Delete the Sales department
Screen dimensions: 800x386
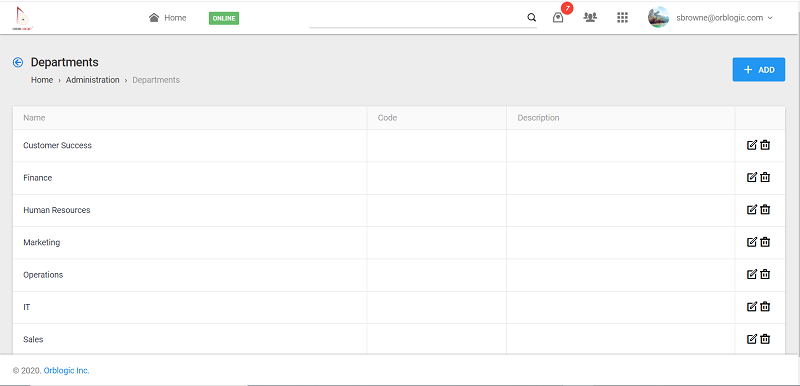[765, 339]
